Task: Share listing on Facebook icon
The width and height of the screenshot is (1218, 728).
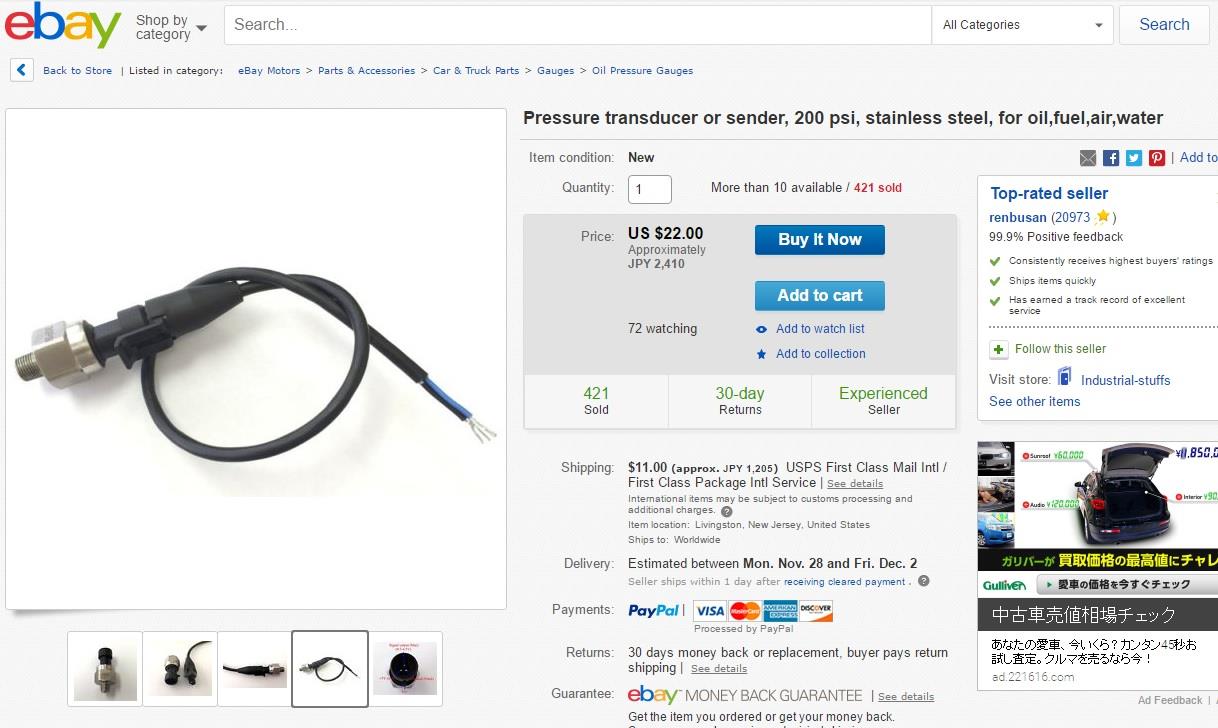Action: [1111, 158]
